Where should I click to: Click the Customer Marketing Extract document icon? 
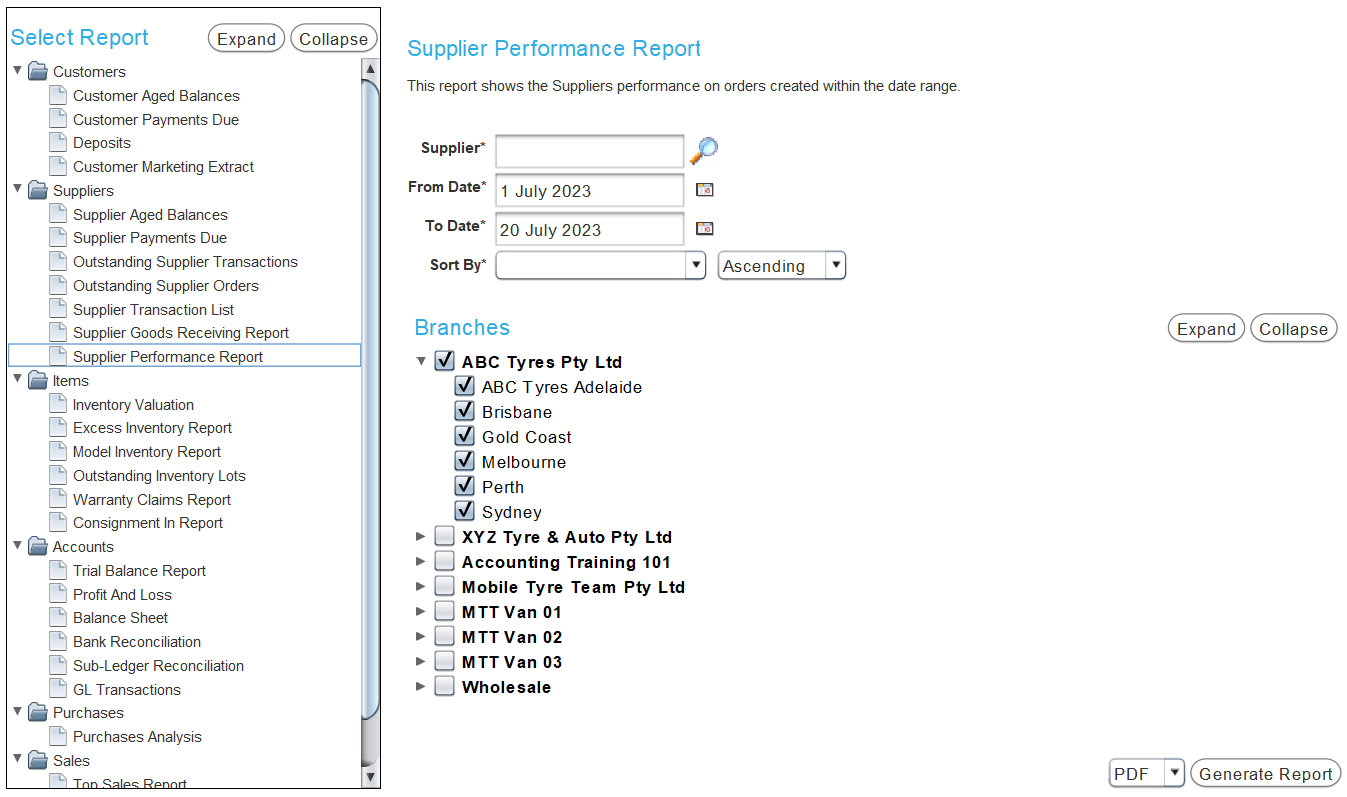[x=59, y=167]
